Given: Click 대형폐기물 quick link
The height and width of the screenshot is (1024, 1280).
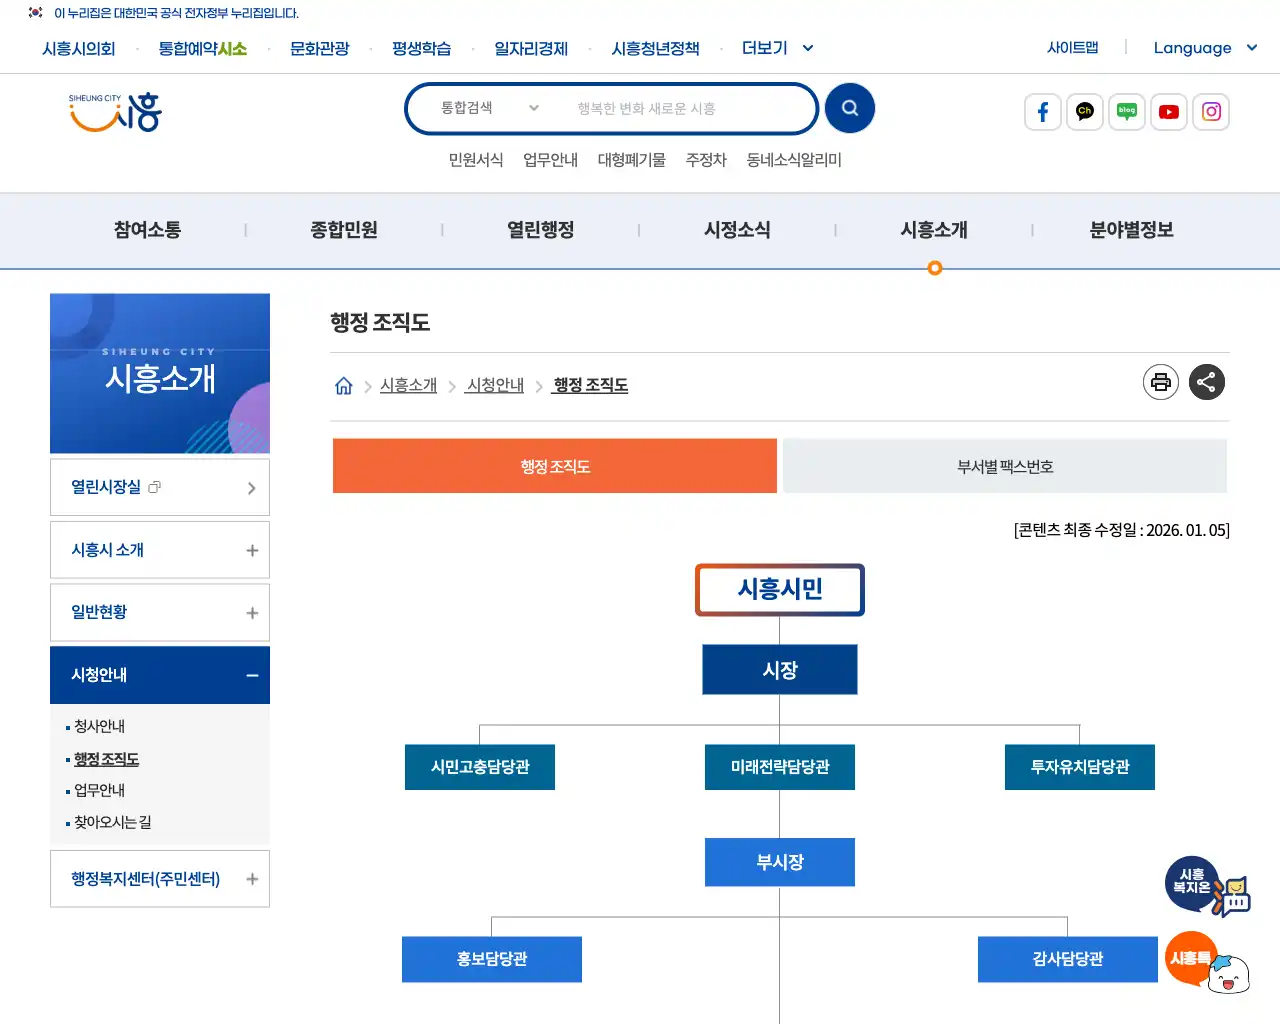Looking at the screenshot, I should [x=632, y=160].
